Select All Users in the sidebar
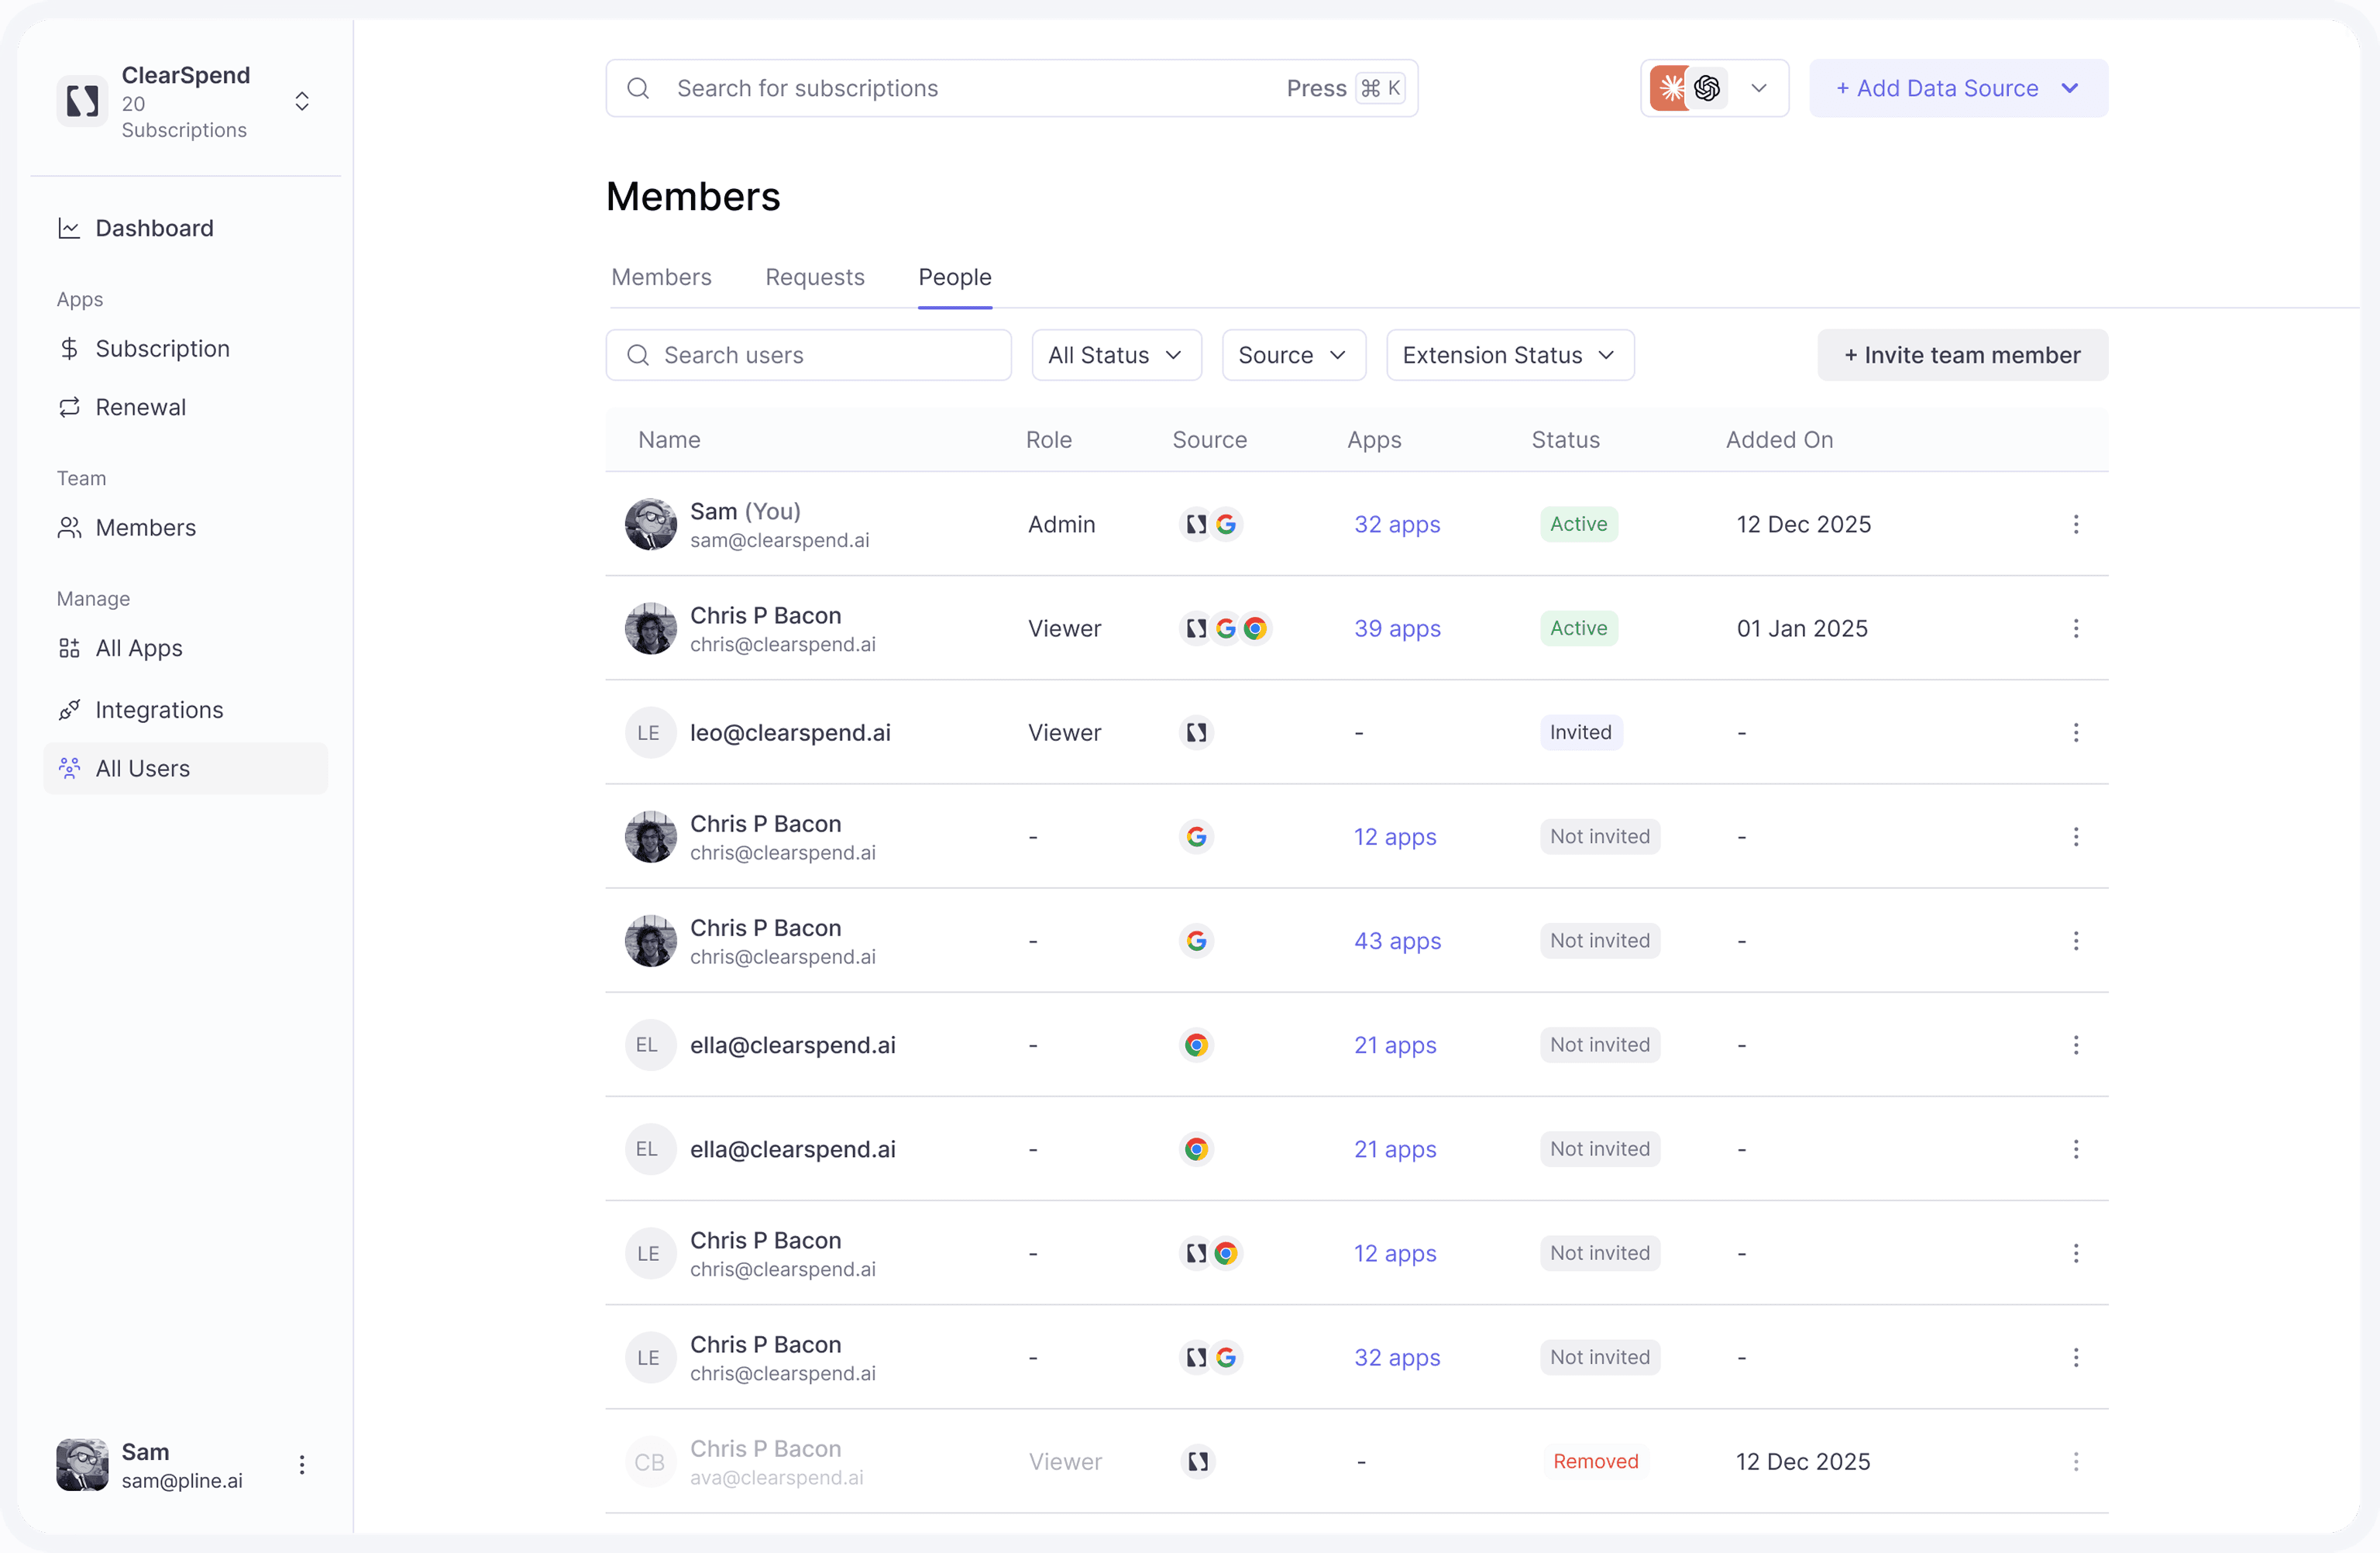The width and height of the screenshot is (2380, 1553). [185, 768]
